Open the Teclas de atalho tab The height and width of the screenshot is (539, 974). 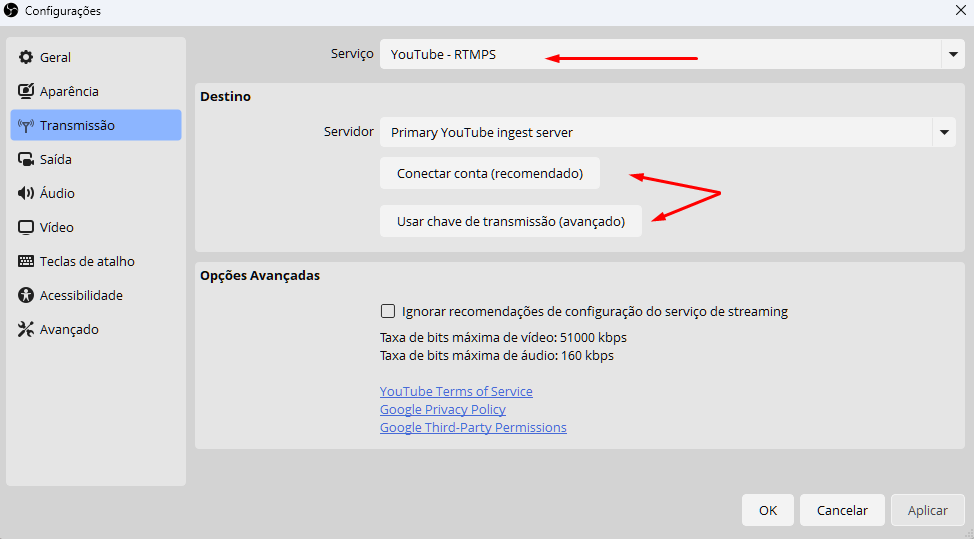pyautogui.click(x=96, y=261)
